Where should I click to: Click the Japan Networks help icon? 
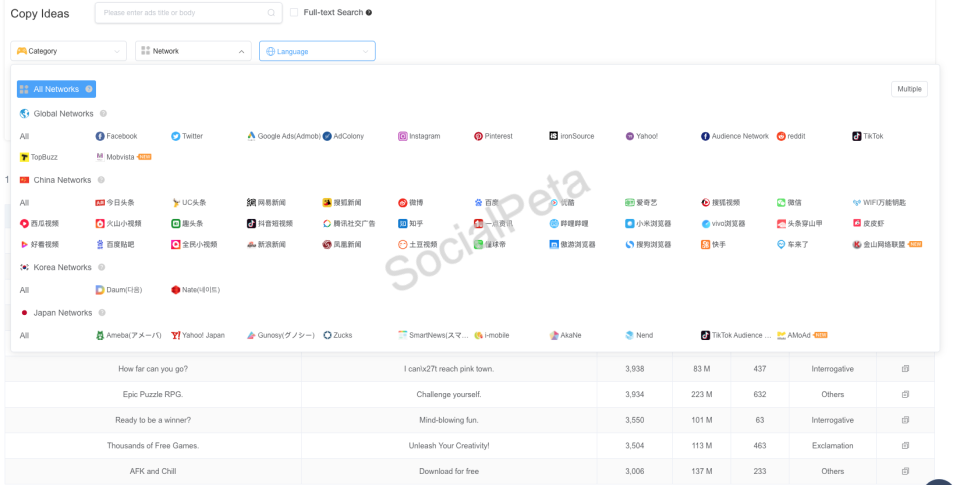tap(102, 312)
